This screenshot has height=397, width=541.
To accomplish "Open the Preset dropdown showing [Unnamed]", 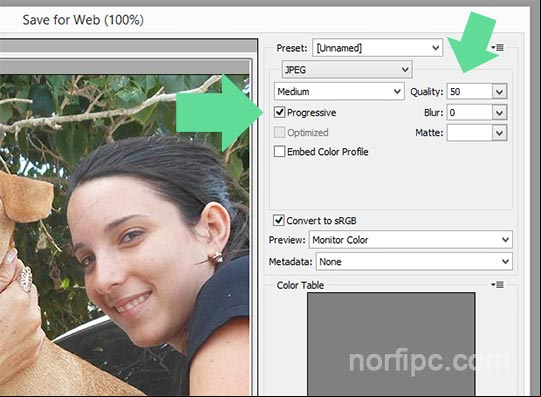I will pos(377,48).
